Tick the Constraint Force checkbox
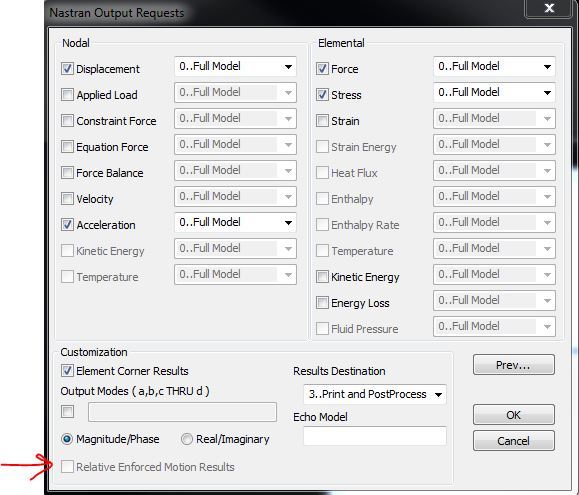579x495 pixels. tap(67, 121)
